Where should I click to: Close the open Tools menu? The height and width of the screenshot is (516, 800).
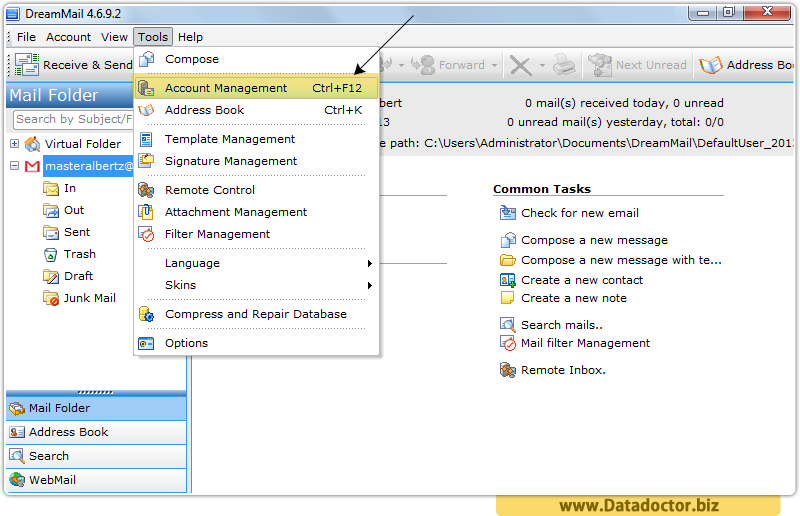click(153, 37)
